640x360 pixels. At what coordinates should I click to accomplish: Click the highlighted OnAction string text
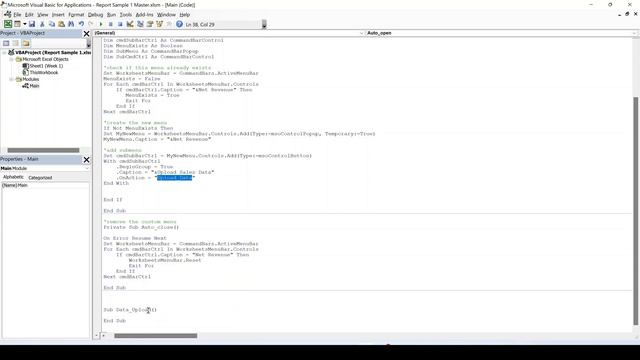click(x=174, y=178)
